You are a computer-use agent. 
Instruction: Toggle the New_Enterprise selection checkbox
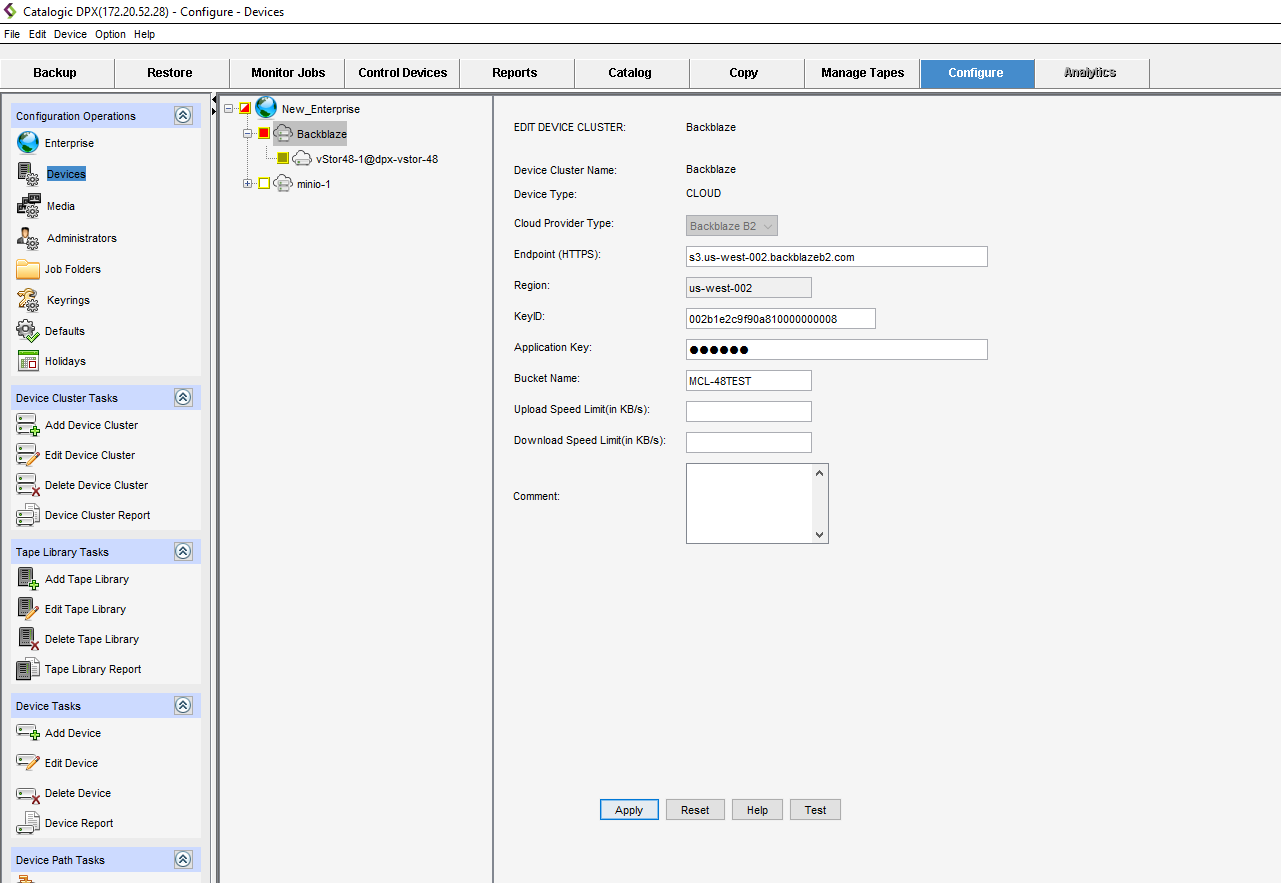pos(245,108)
